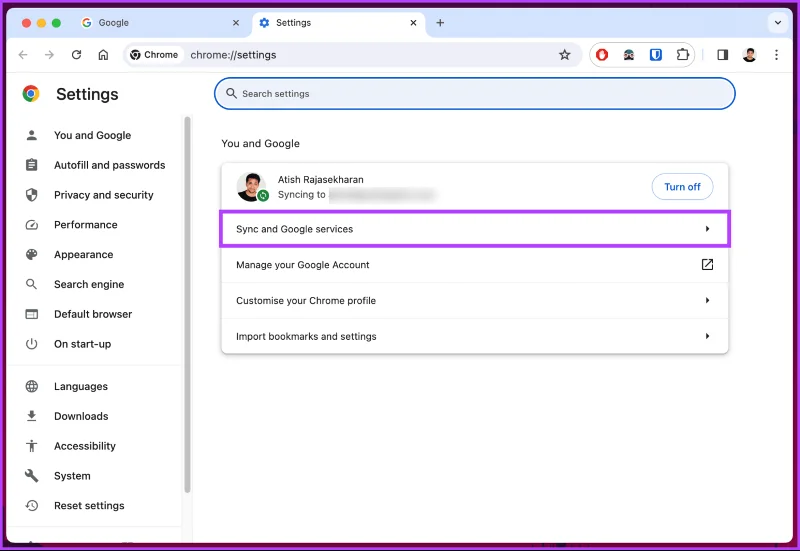Viewport: 800px width, 551px height.
Task: Expand Import bookmarks and settings
Action: [474, 336]
